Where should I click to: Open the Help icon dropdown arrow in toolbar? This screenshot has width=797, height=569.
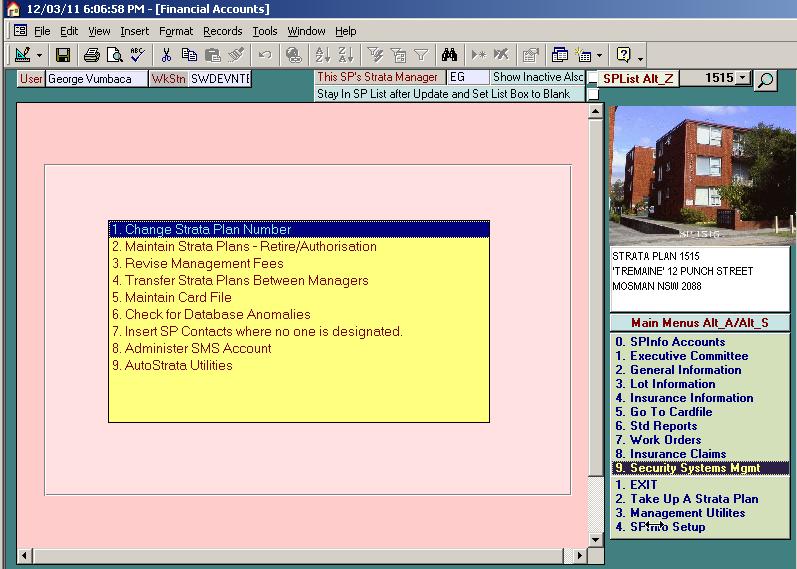(x=640, y=56)
